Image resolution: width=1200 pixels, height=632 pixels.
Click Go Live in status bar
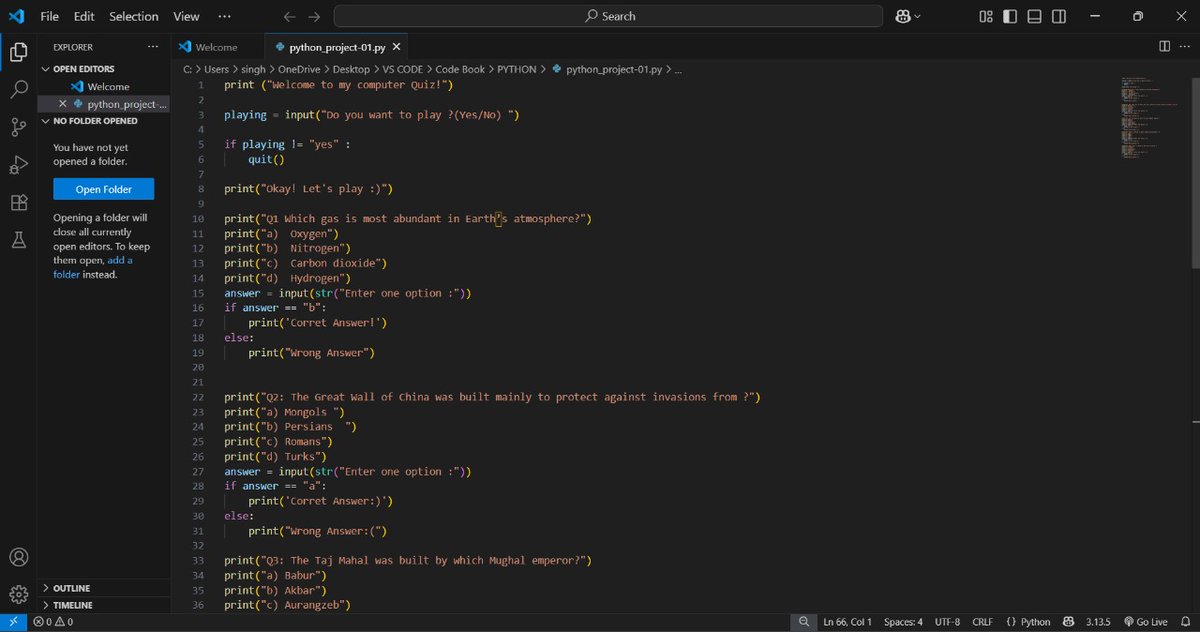[x=1146, y=622]
